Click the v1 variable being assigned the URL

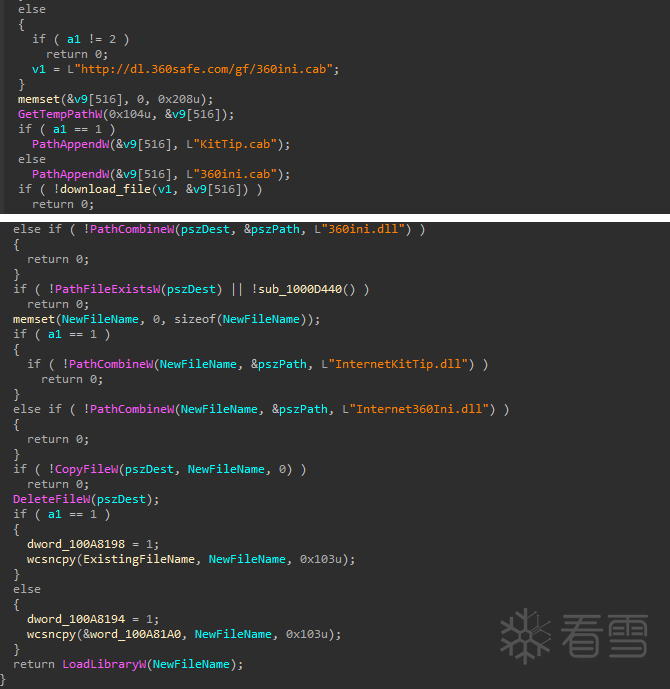[x=39, y=69]
